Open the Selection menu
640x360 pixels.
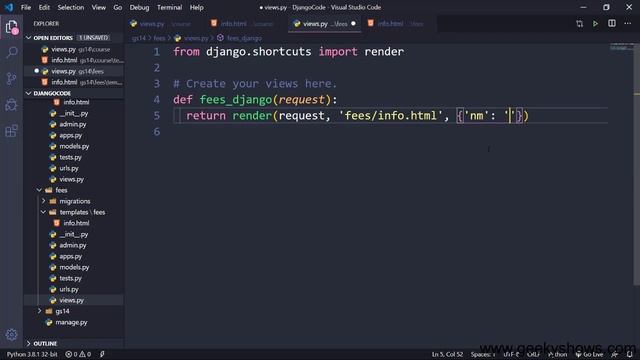click(x=71, y=7)
